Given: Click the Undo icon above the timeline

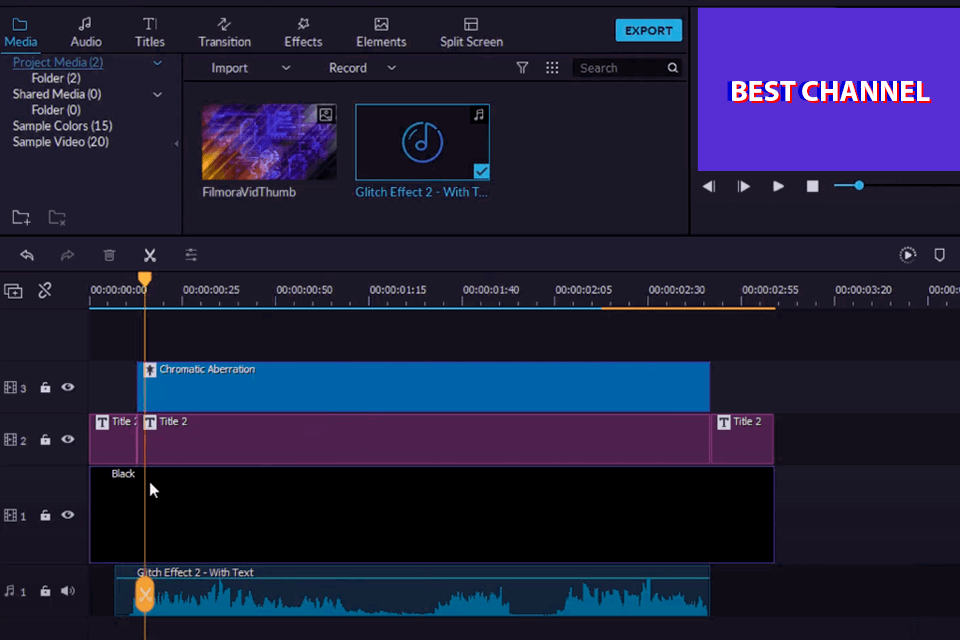Looking at the screenshot, I should coord(27,255).
